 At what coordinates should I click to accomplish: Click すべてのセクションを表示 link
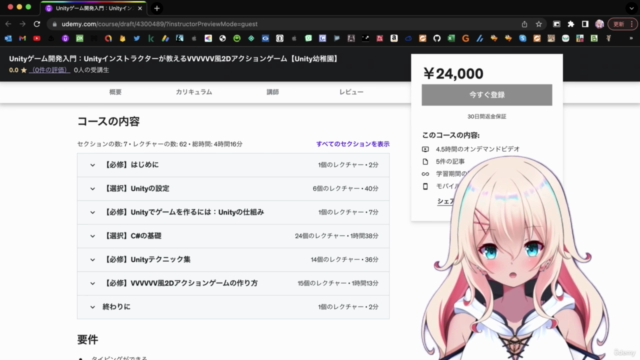click(353, 144)
